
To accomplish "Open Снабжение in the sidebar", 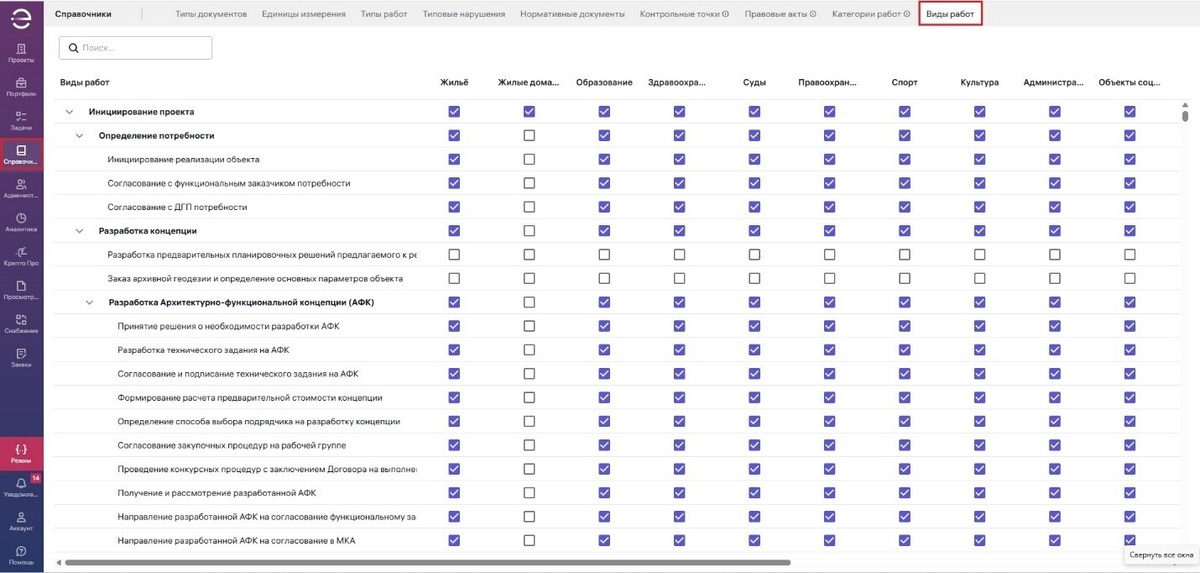I will 21,323.
